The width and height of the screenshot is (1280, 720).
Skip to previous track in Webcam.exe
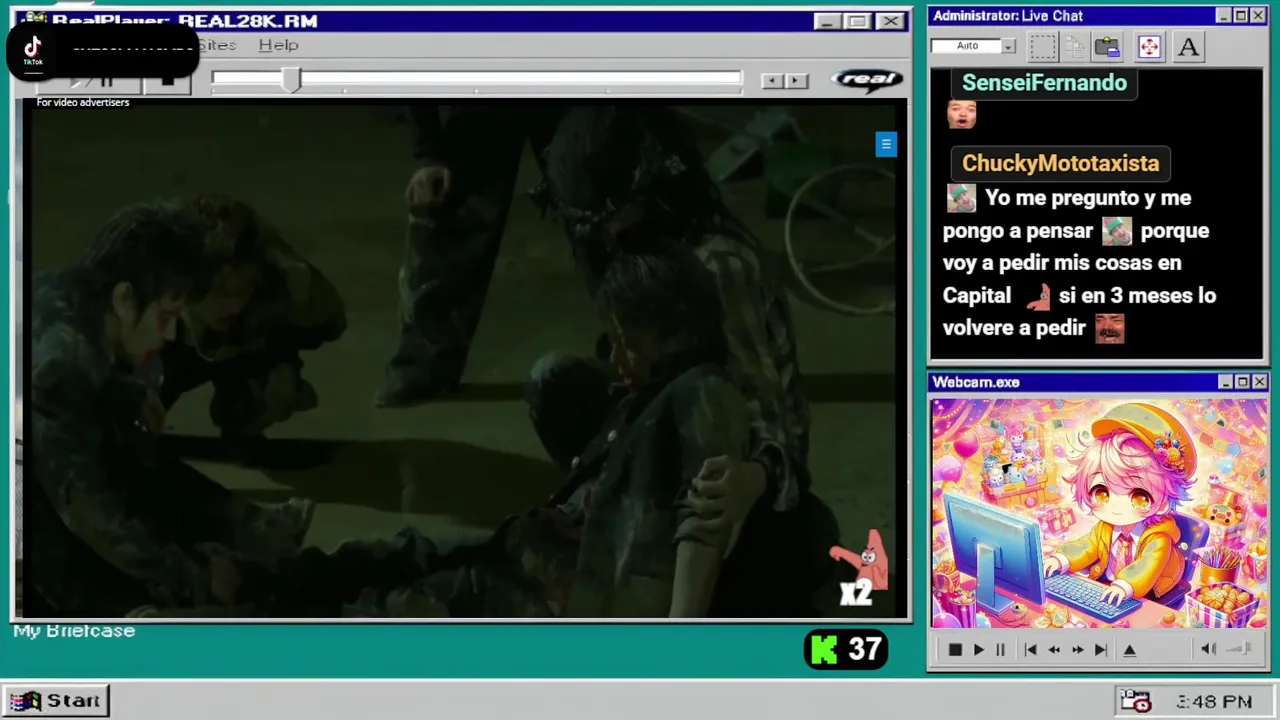tap(1030, 650)
